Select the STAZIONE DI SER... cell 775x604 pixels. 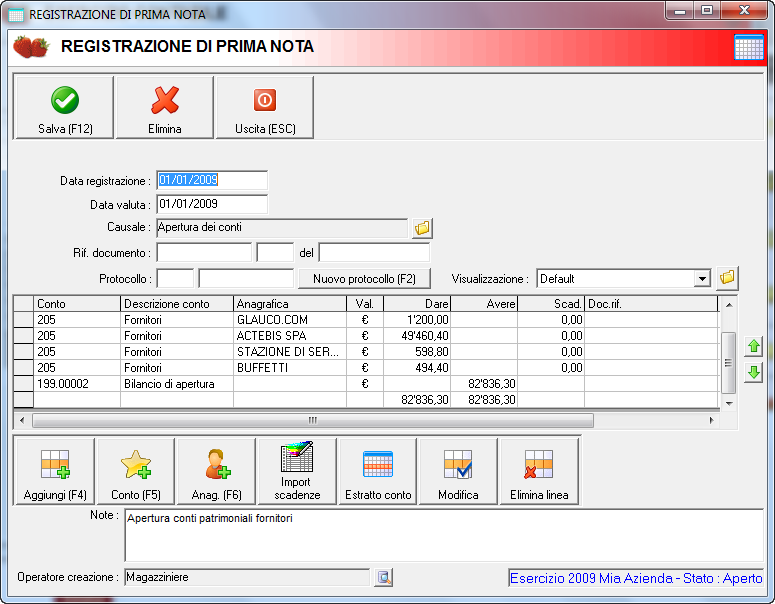[x=290, y=352]
